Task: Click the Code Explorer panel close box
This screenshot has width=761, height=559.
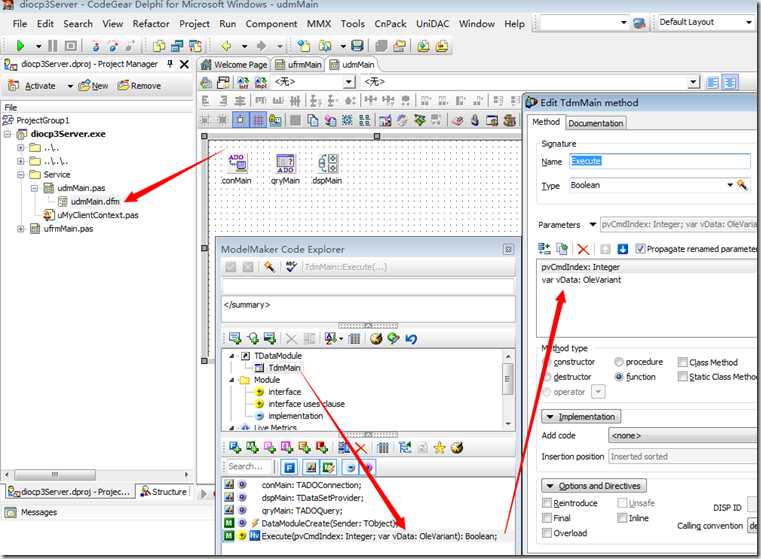Action: [x=508, y=249]
